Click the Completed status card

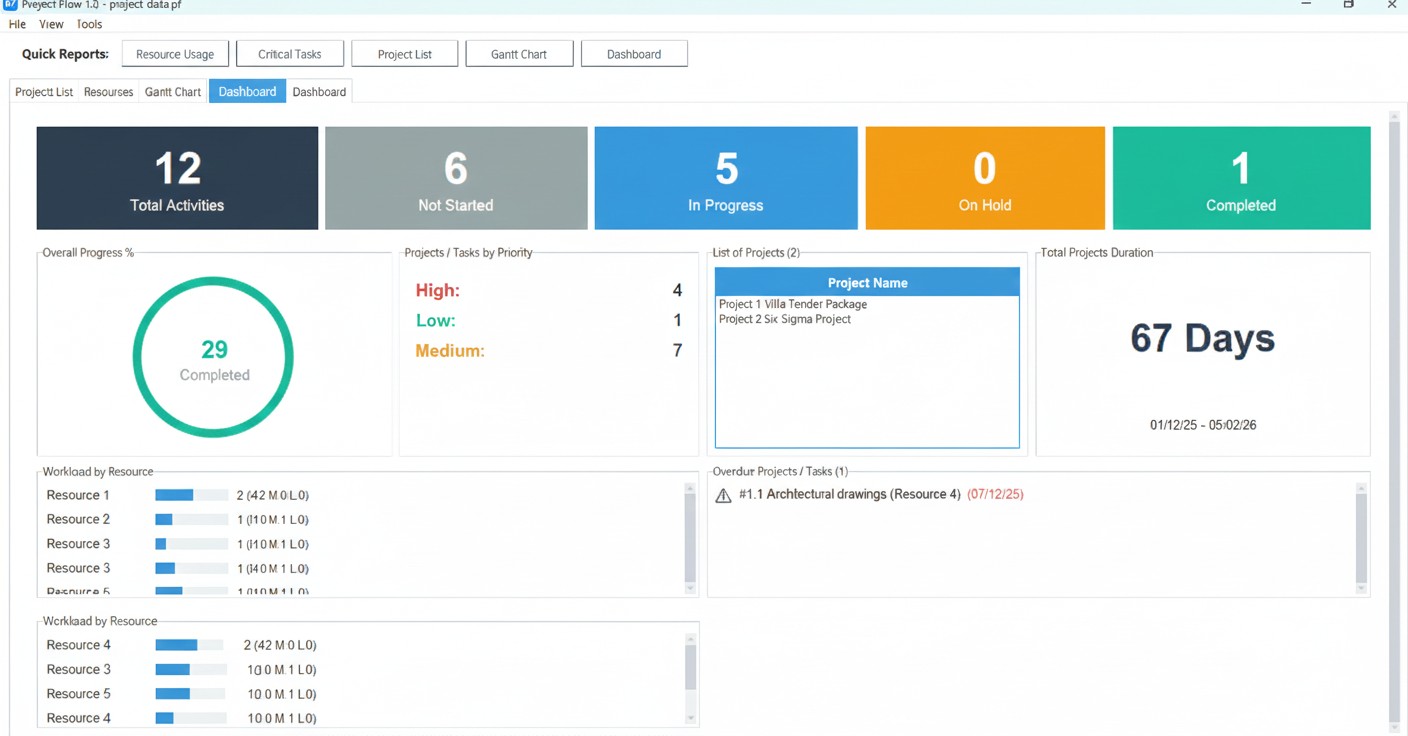(1240, 177)
